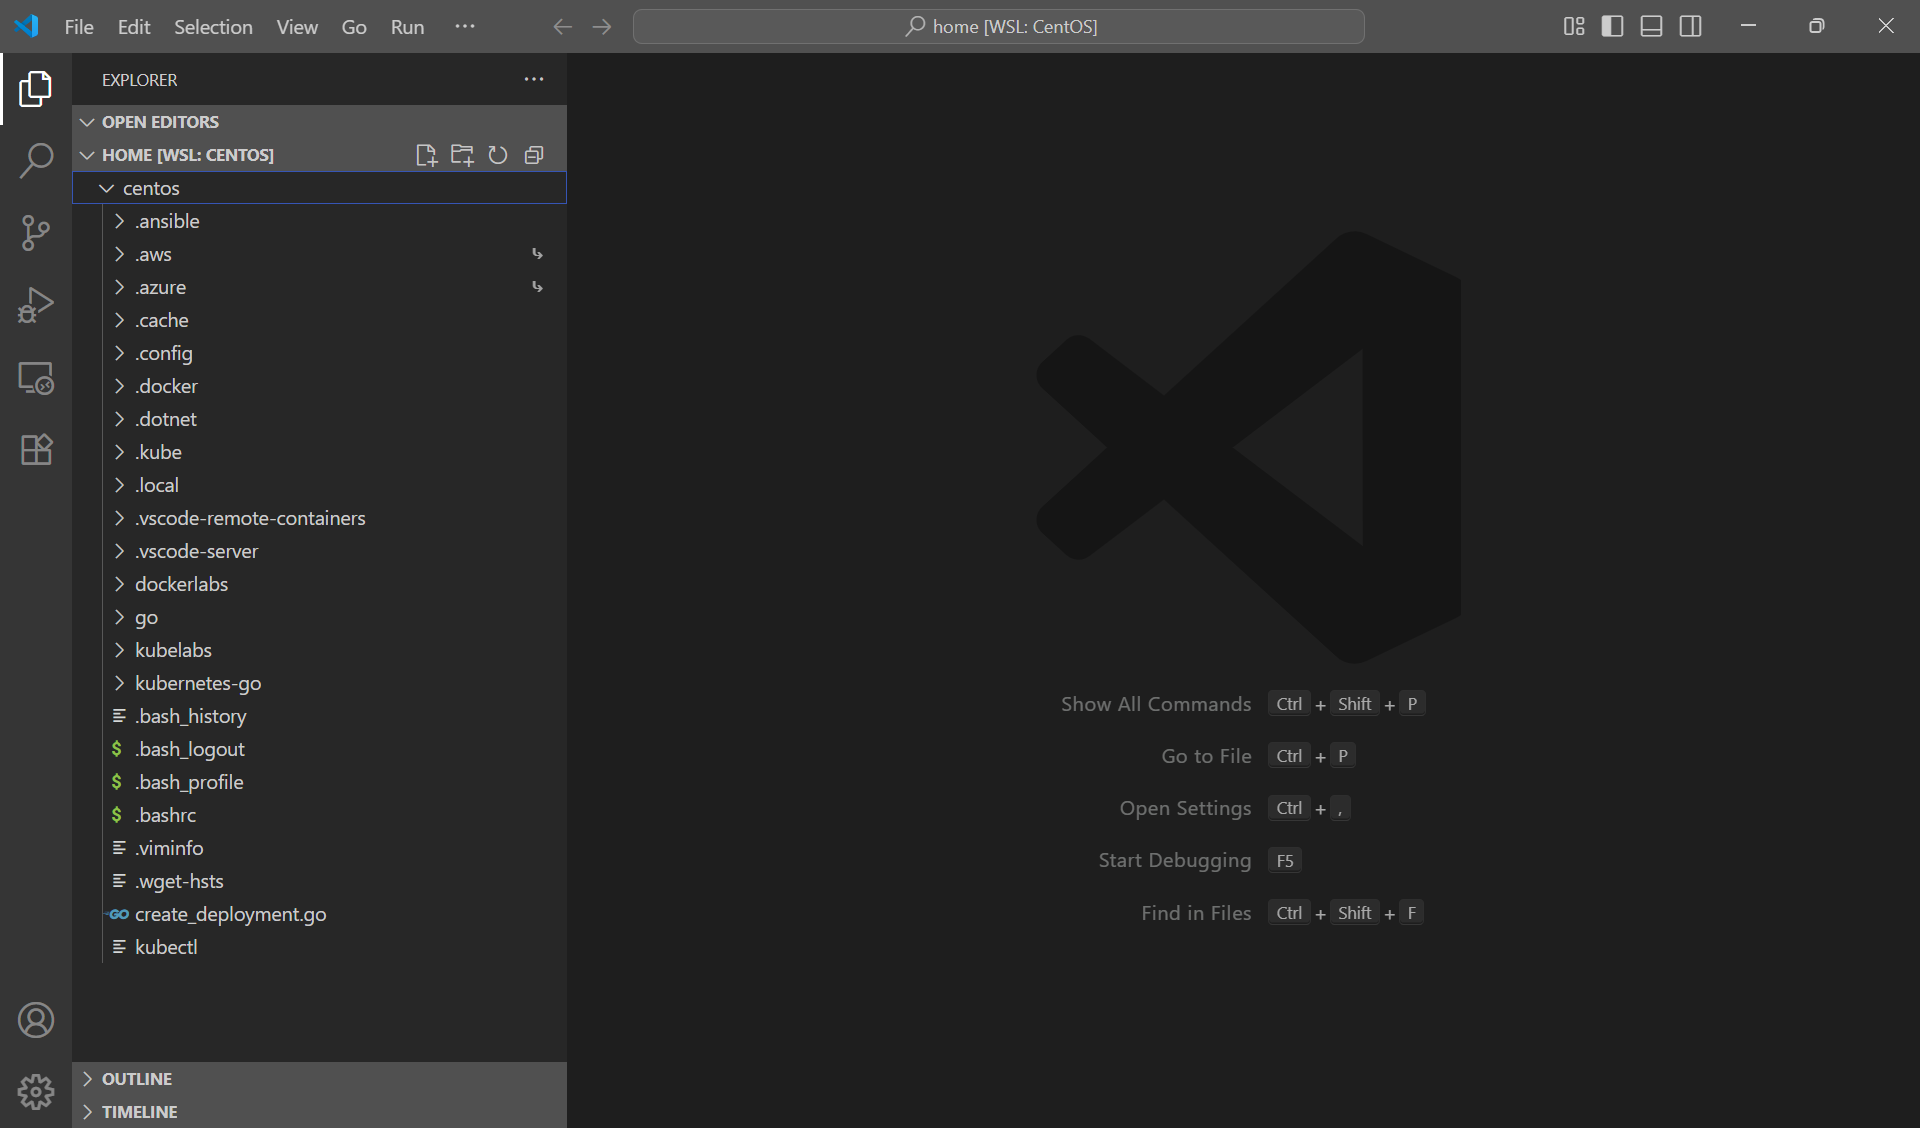
Task: Open .viminfo file
Action: click(319, 848)
